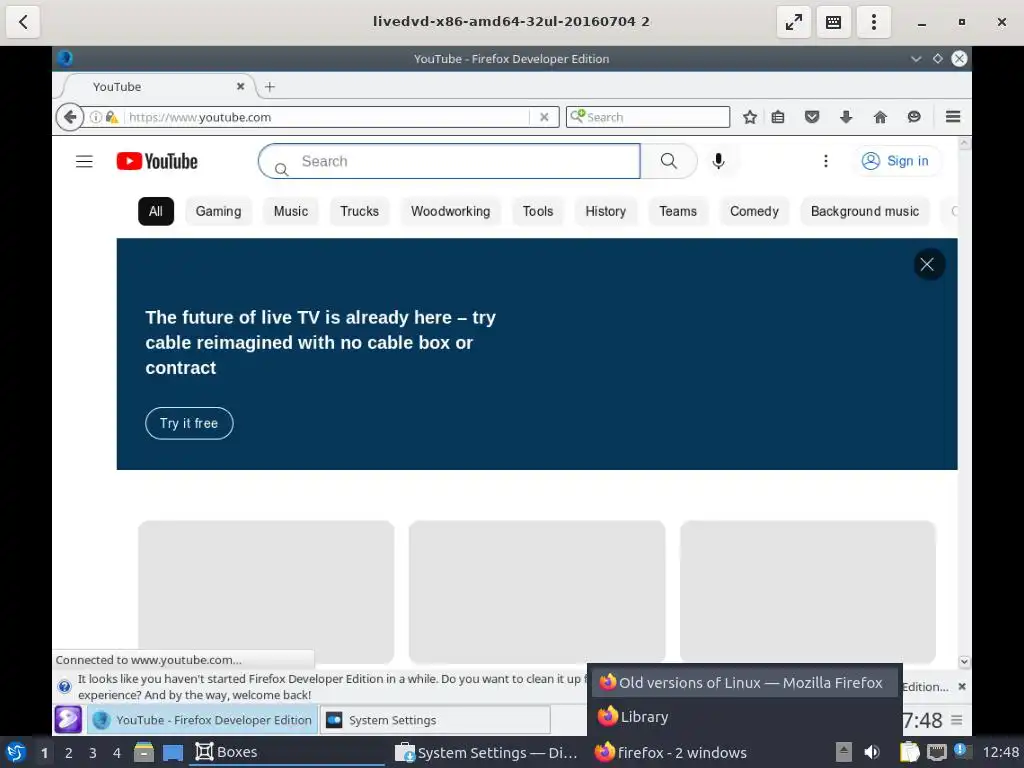The image size is (1024, 768).
Task: Open the Boxes three-dot options menu
Action: click(x=874, y=22)
